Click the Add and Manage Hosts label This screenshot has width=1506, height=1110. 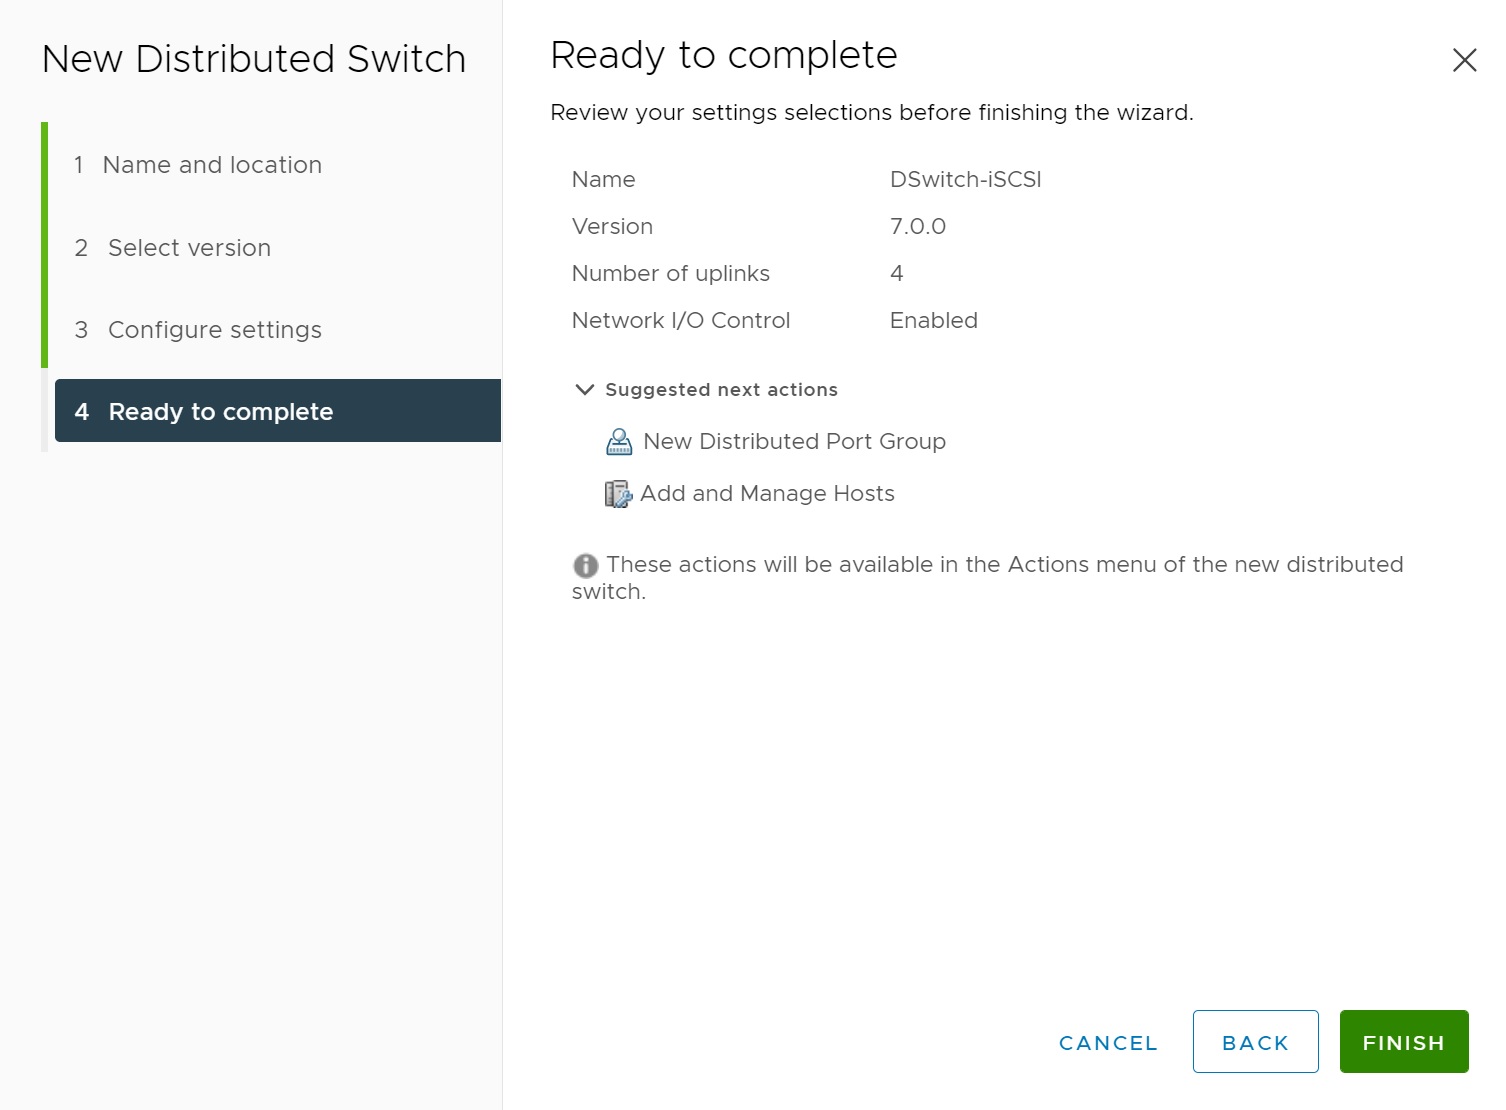coord(767,494)
